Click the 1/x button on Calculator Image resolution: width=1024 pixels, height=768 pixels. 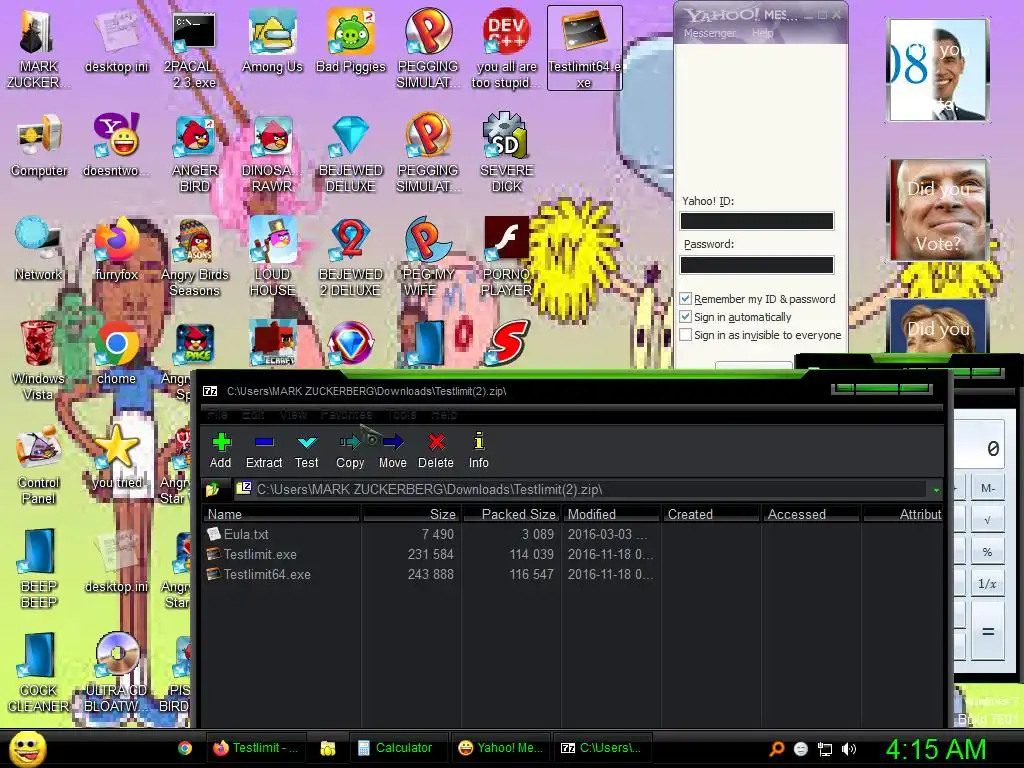tap(987, 583)
